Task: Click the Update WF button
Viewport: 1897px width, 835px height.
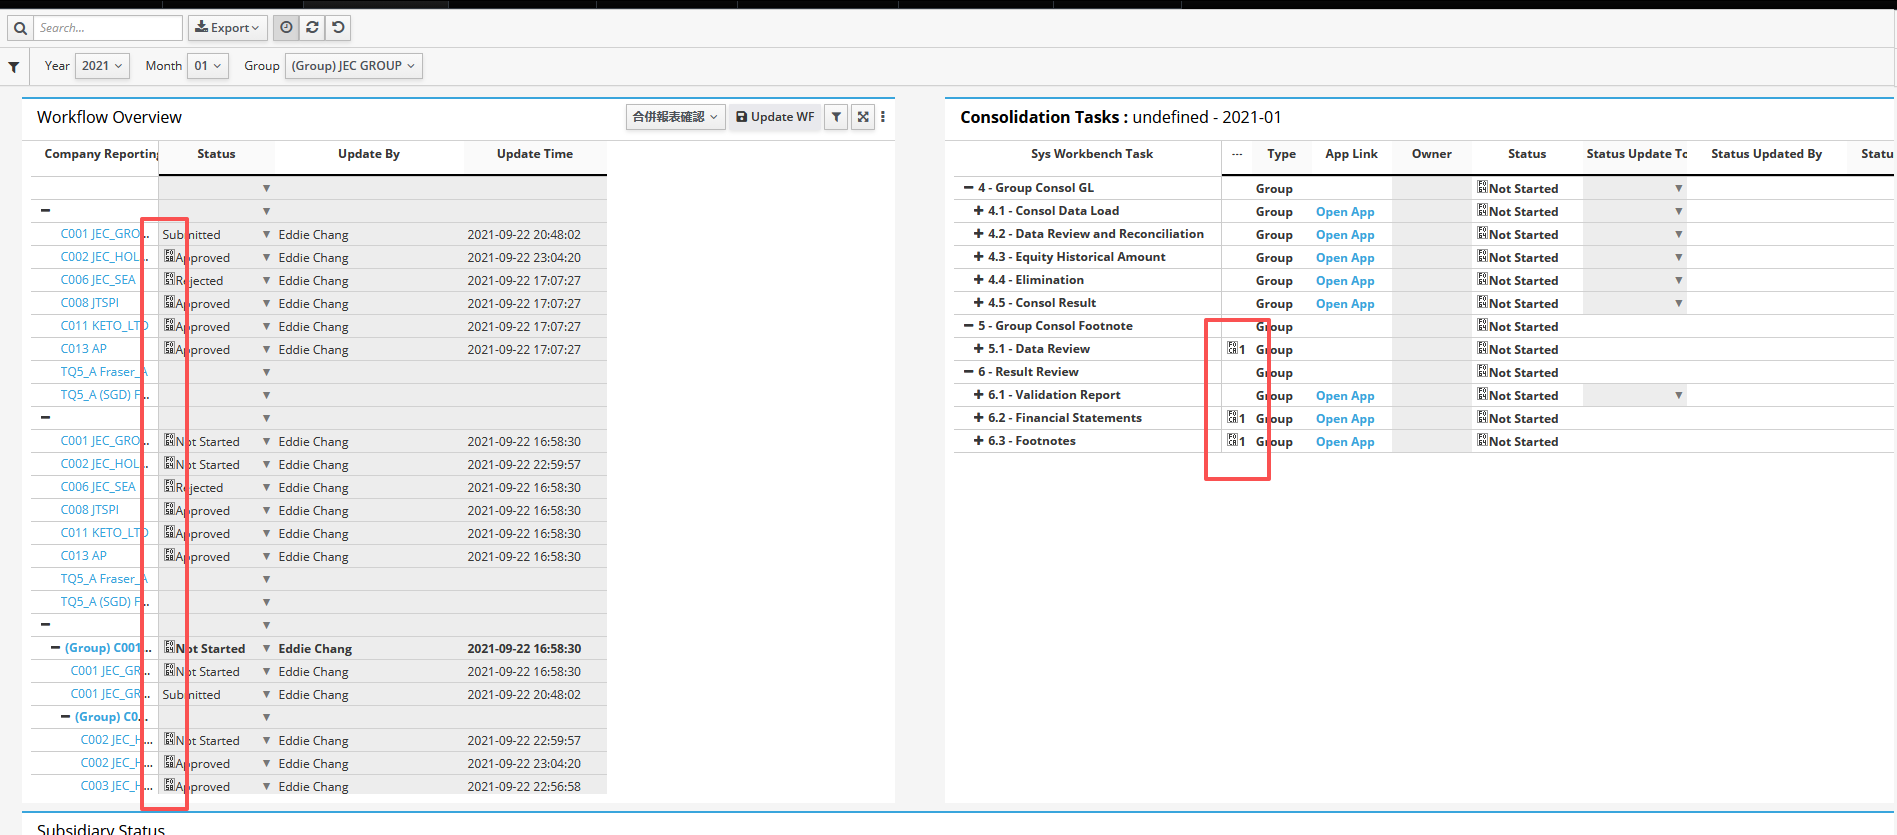Action: point(775,117)
